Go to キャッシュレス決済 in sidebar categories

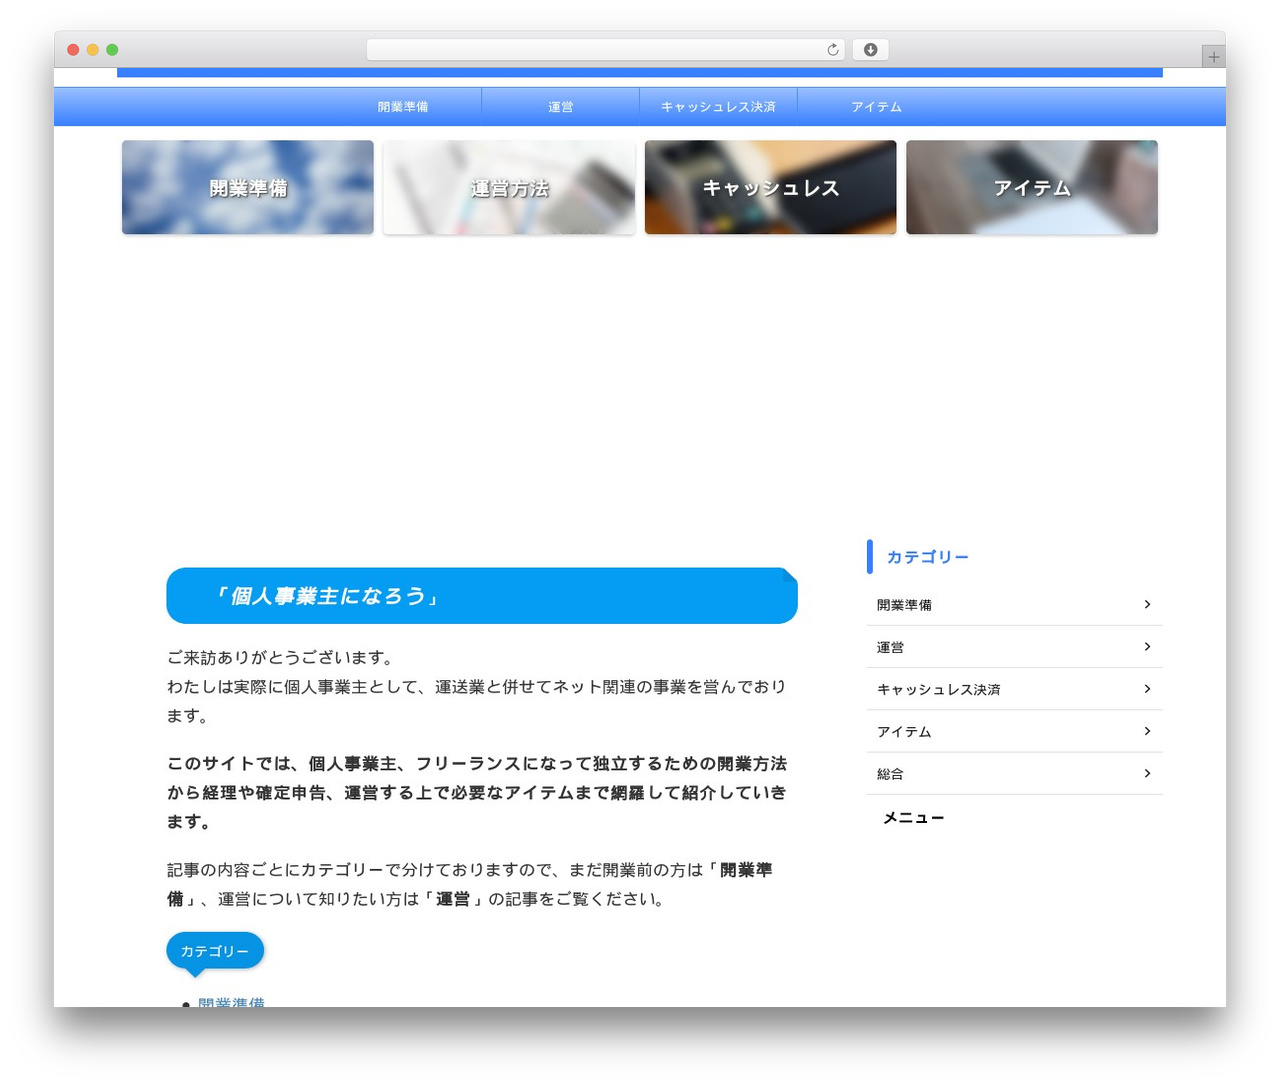pos(1014,689)
